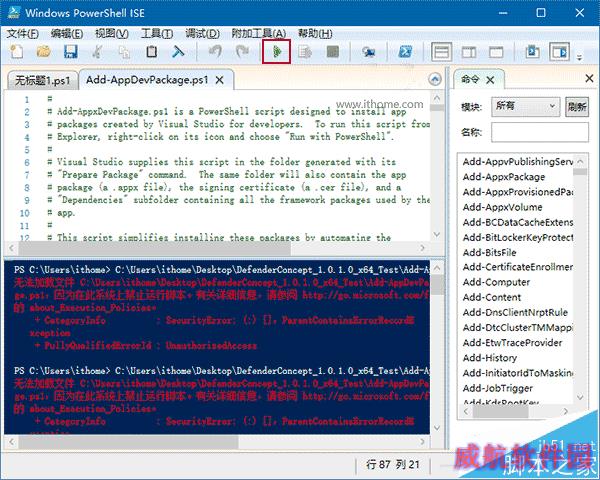600x480 pixels.
Task: Paste from clipboard icon
Action: [x=152, y=52]
